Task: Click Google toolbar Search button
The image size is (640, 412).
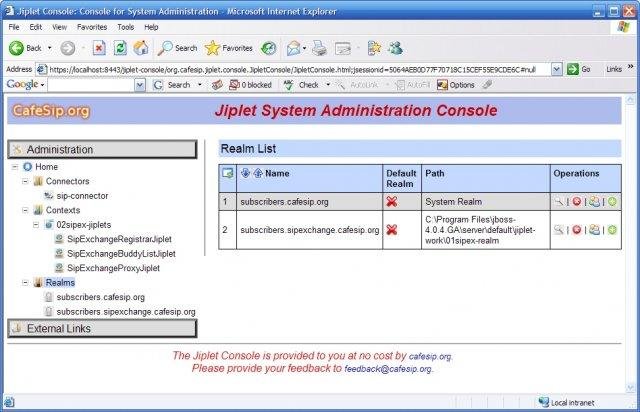Action: (172, 85)
